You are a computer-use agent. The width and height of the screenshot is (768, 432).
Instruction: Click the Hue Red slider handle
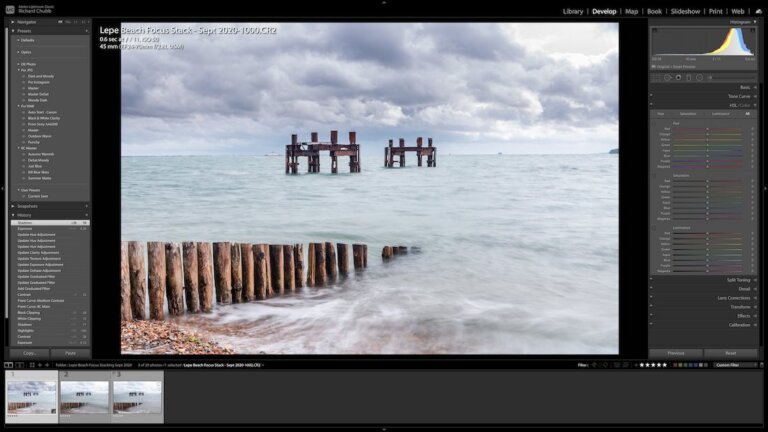point(707,129)
